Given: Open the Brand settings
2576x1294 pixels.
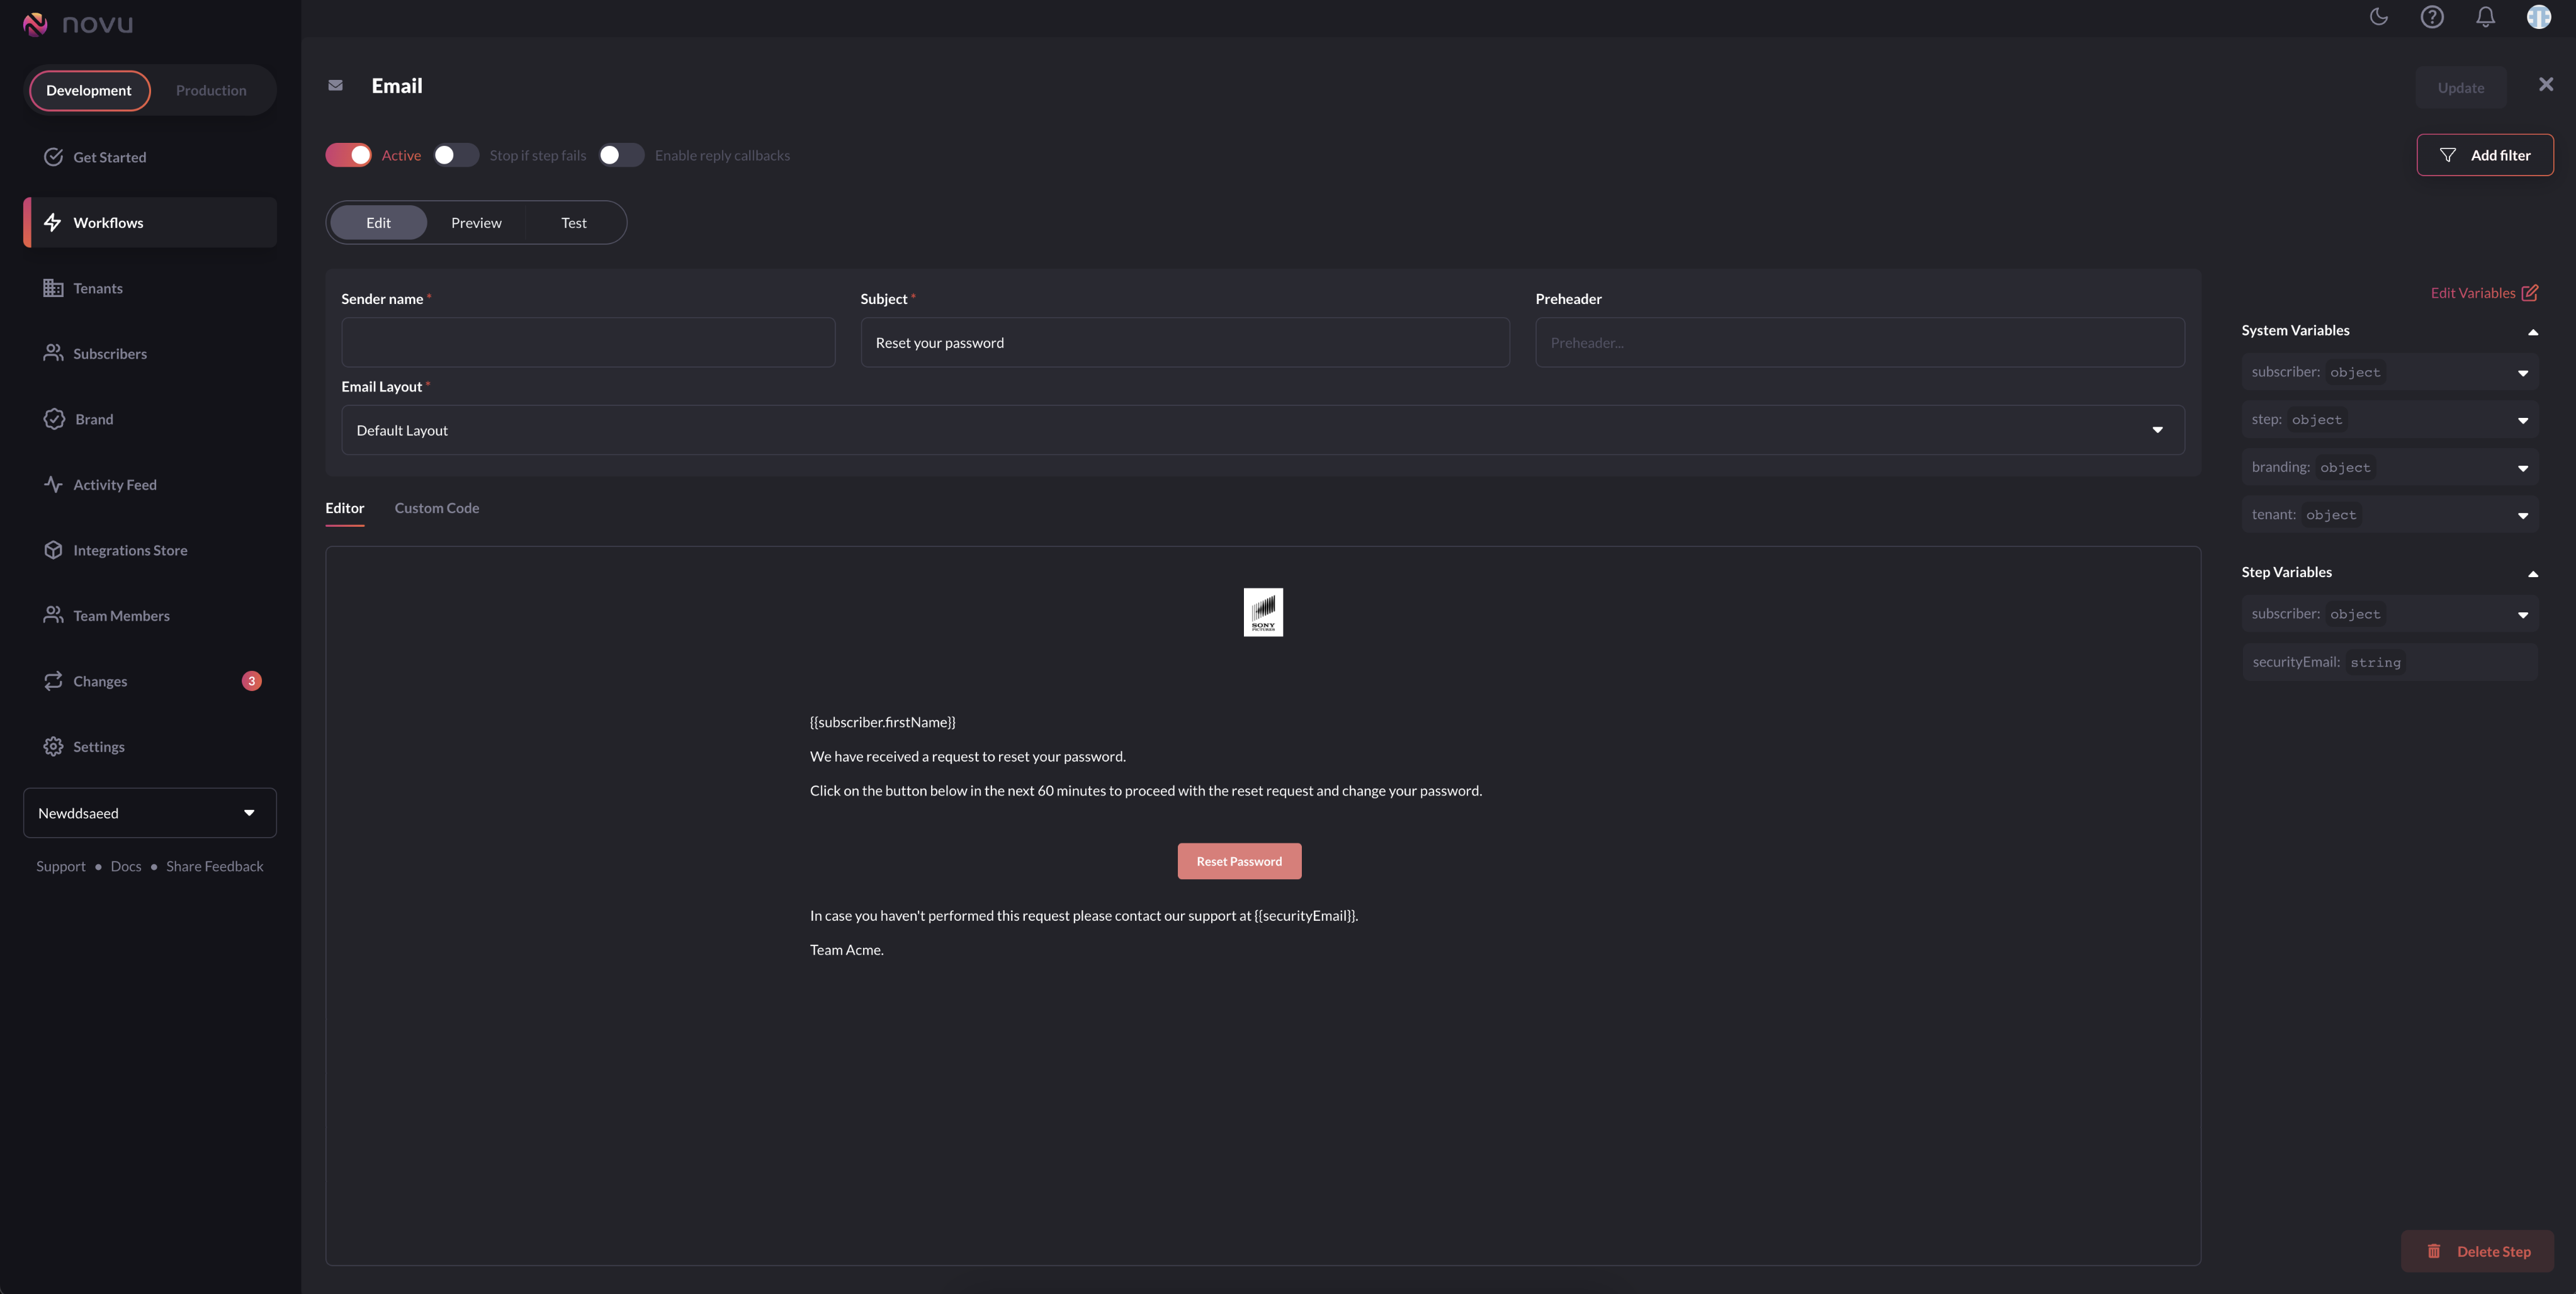Looking at the screenshot, I should [x=93, y=419].
